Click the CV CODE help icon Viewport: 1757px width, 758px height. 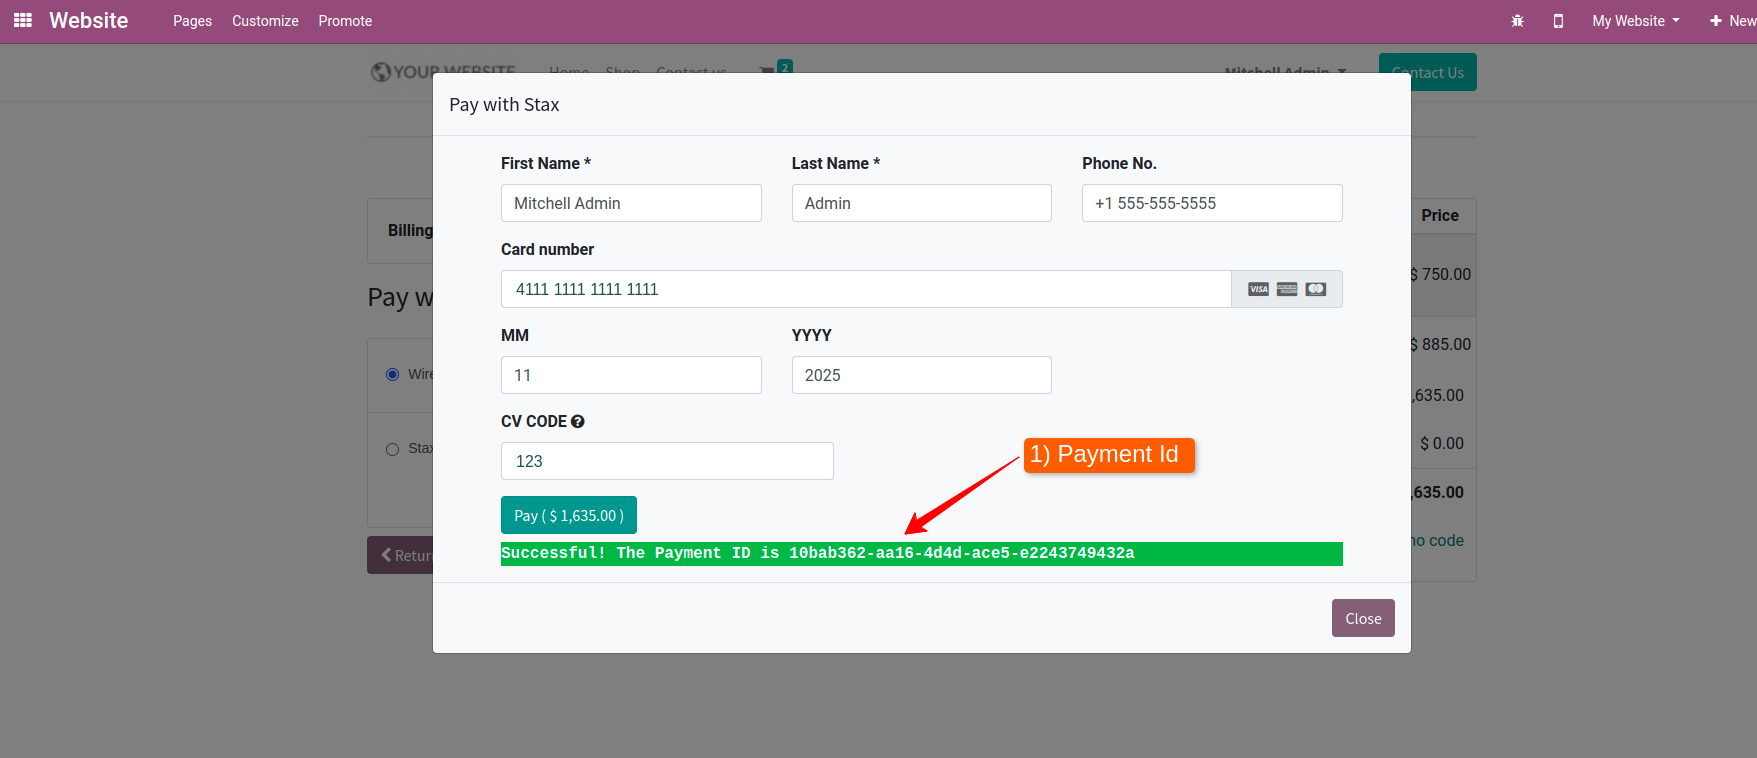click(x=578, y=422)
